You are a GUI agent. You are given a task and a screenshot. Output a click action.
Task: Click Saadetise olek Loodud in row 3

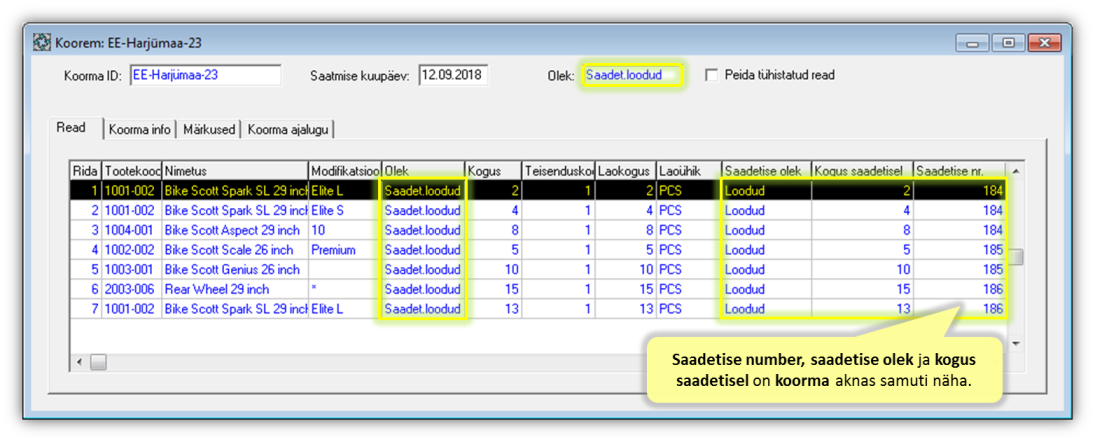point(766,230)
